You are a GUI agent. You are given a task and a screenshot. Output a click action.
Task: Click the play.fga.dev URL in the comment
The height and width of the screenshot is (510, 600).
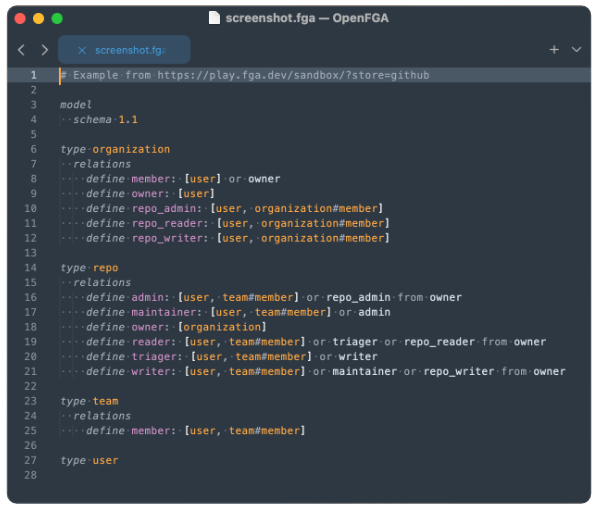pyautogui.click(x=293, y=75)
